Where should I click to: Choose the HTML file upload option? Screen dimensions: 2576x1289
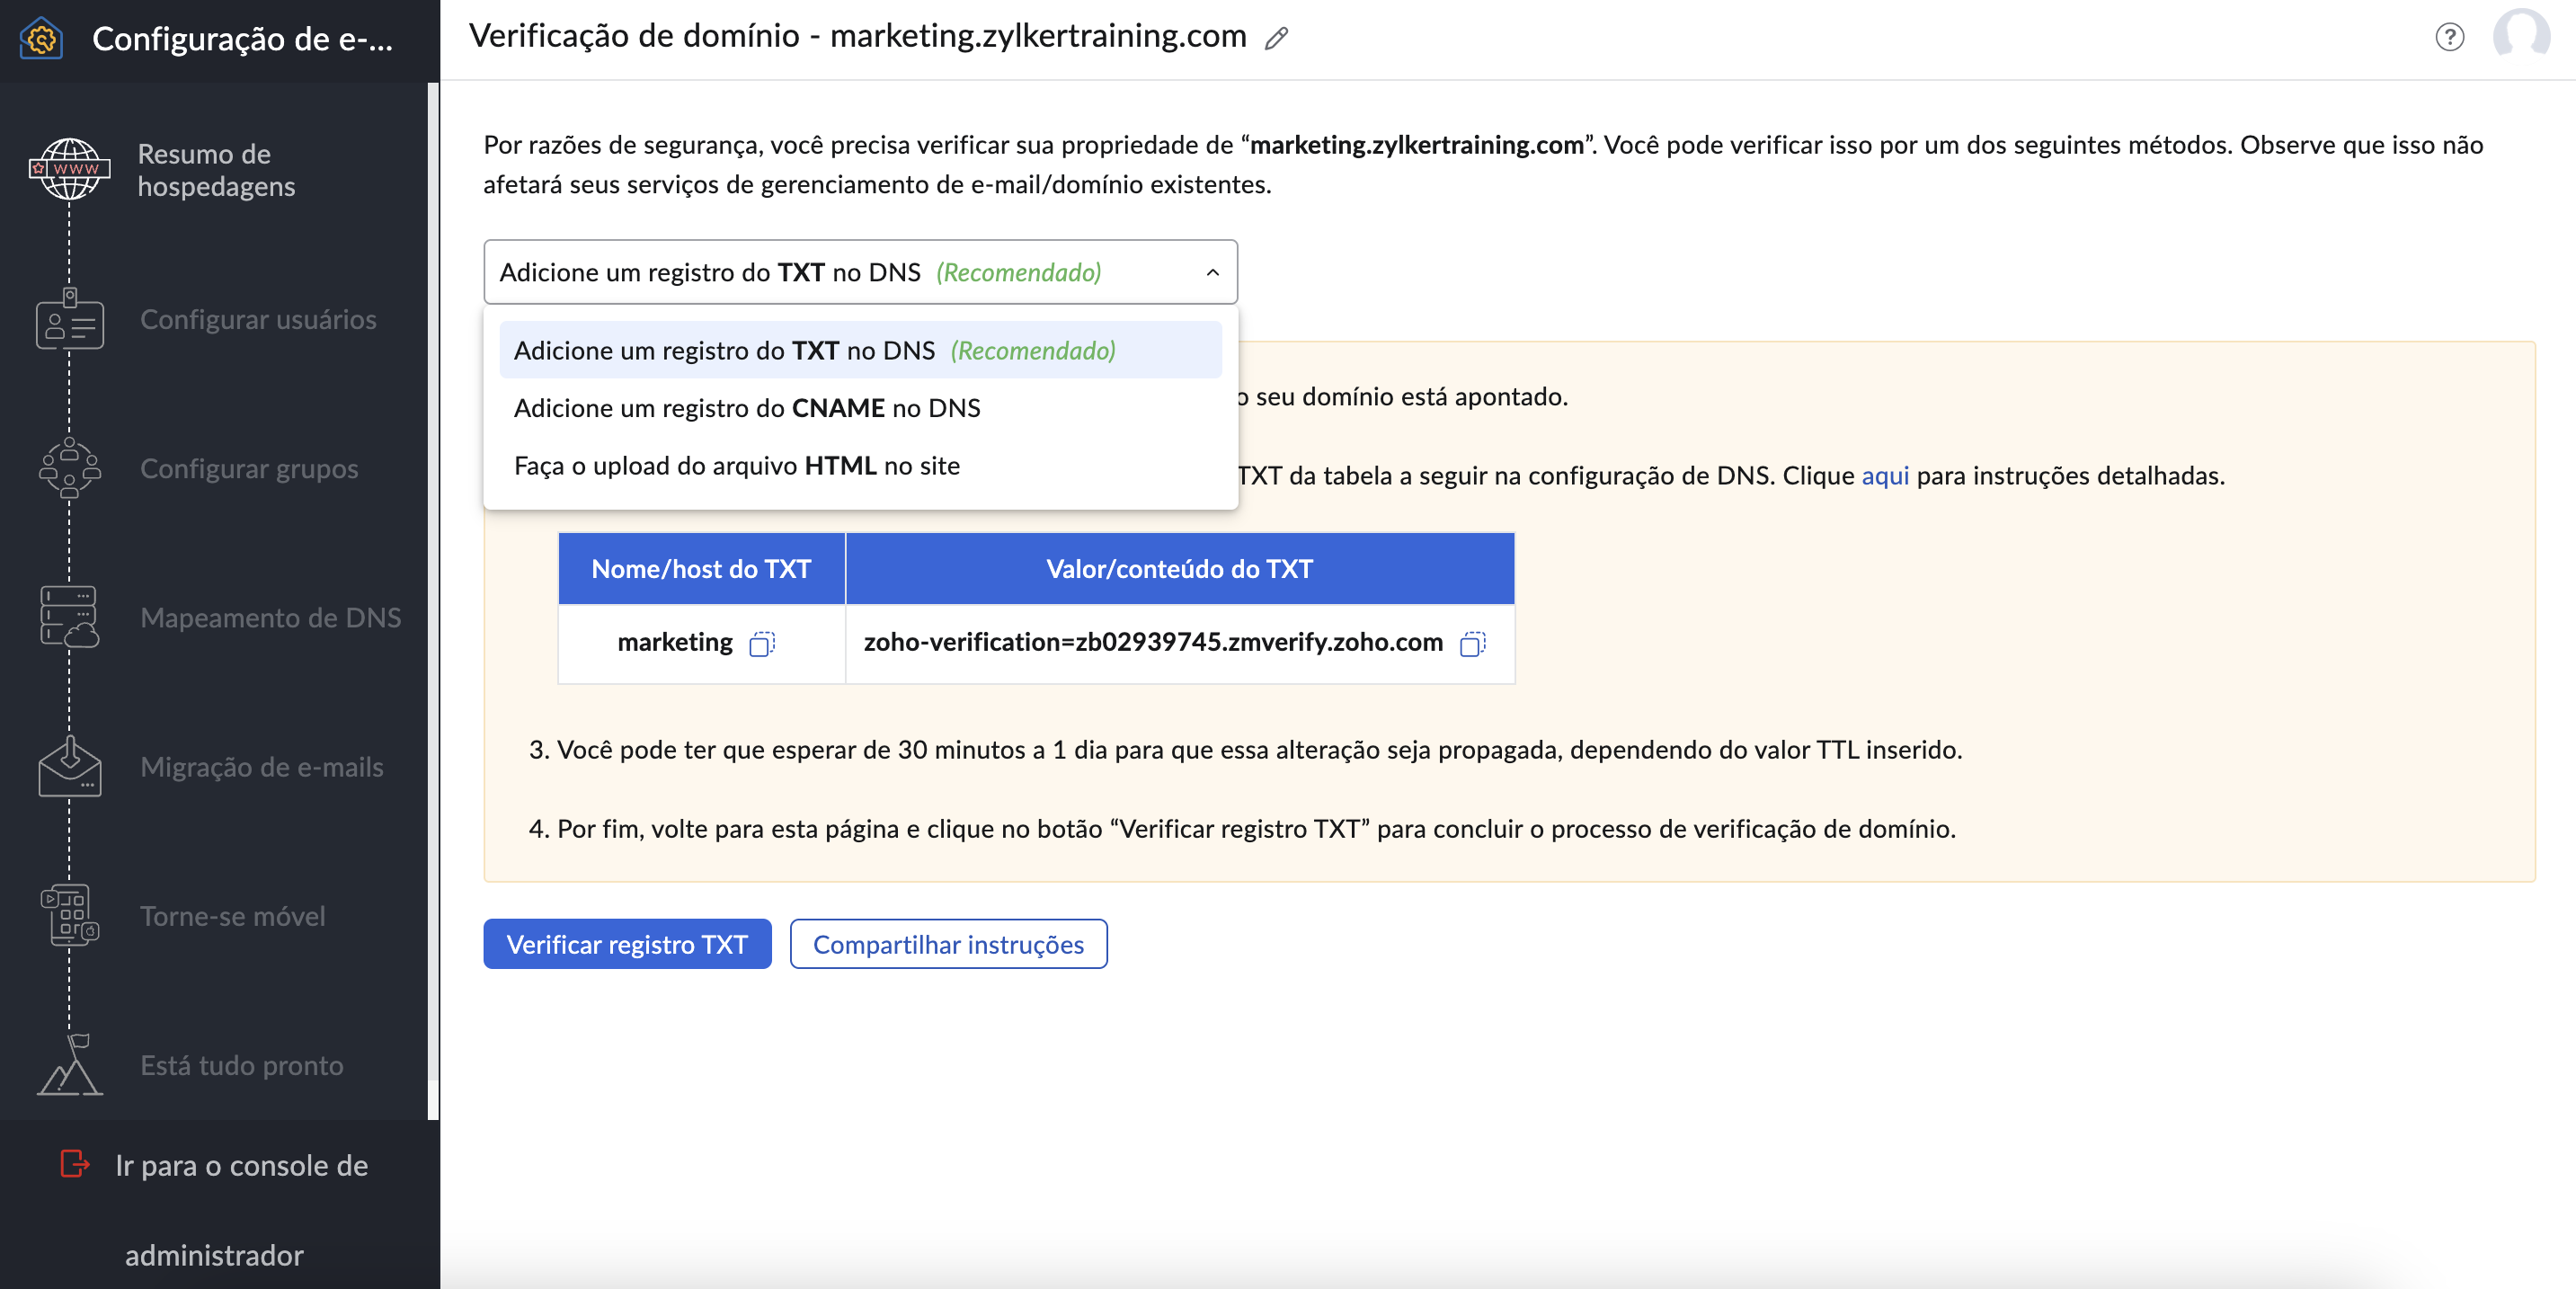pos(860,466)
